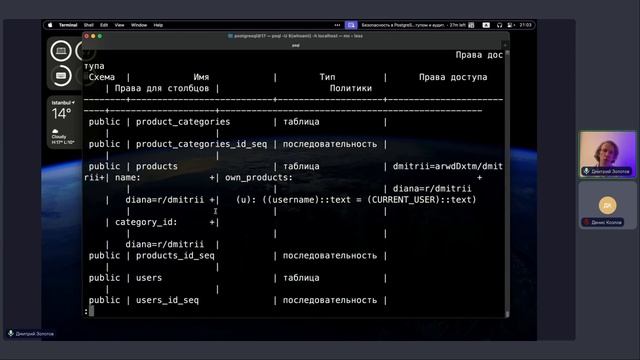Open the Shell menu
This screenshot has width=640, height=360.
click(89, 25)
